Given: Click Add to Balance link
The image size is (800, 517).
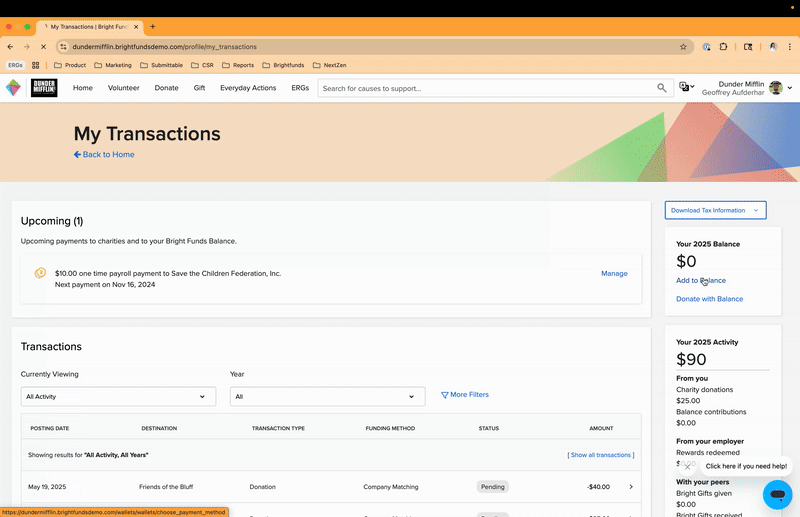Looking at the screenshot, I should coord(701,280).
